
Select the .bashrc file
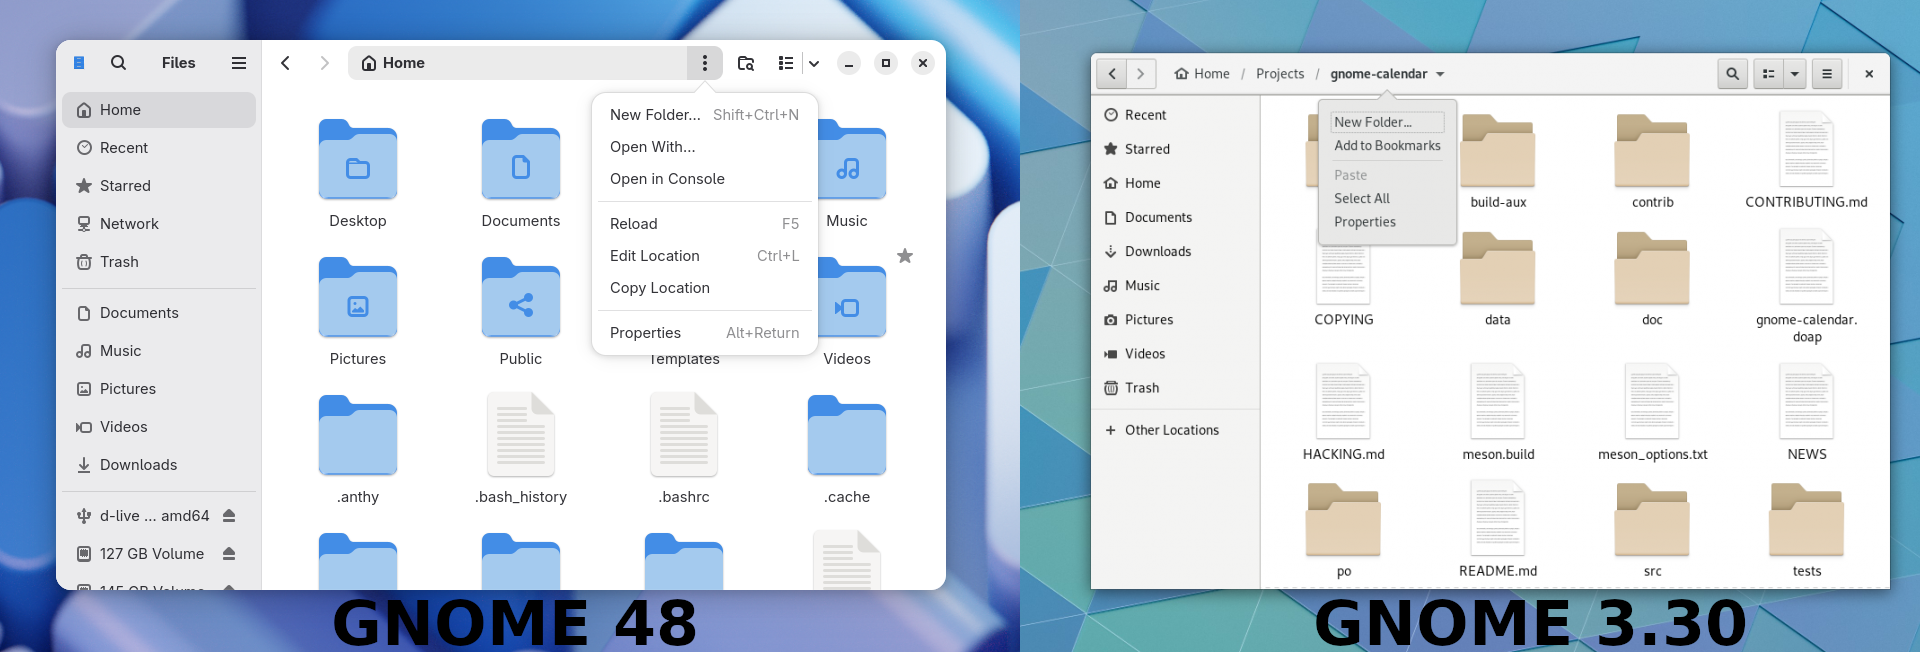coord(684,436)
